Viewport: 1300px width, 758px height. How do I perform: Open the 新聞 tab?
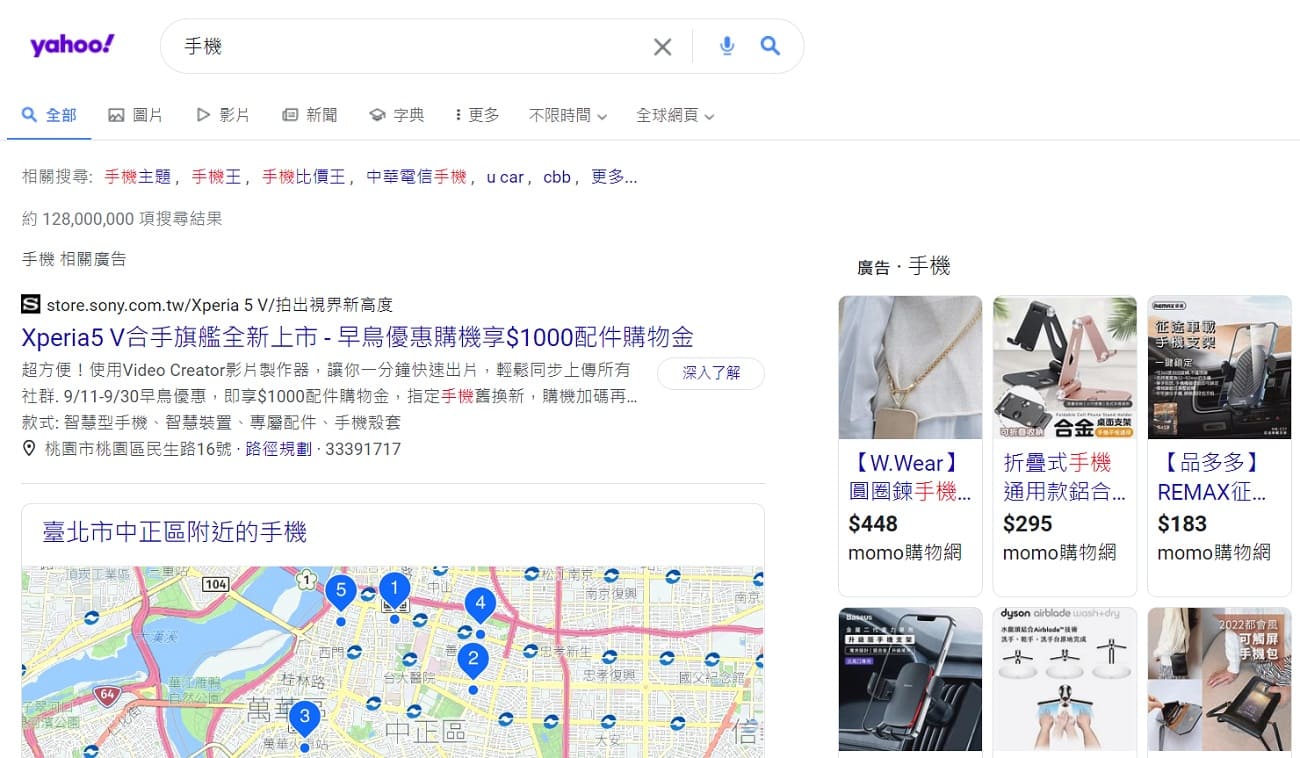[x=310, y=115]
